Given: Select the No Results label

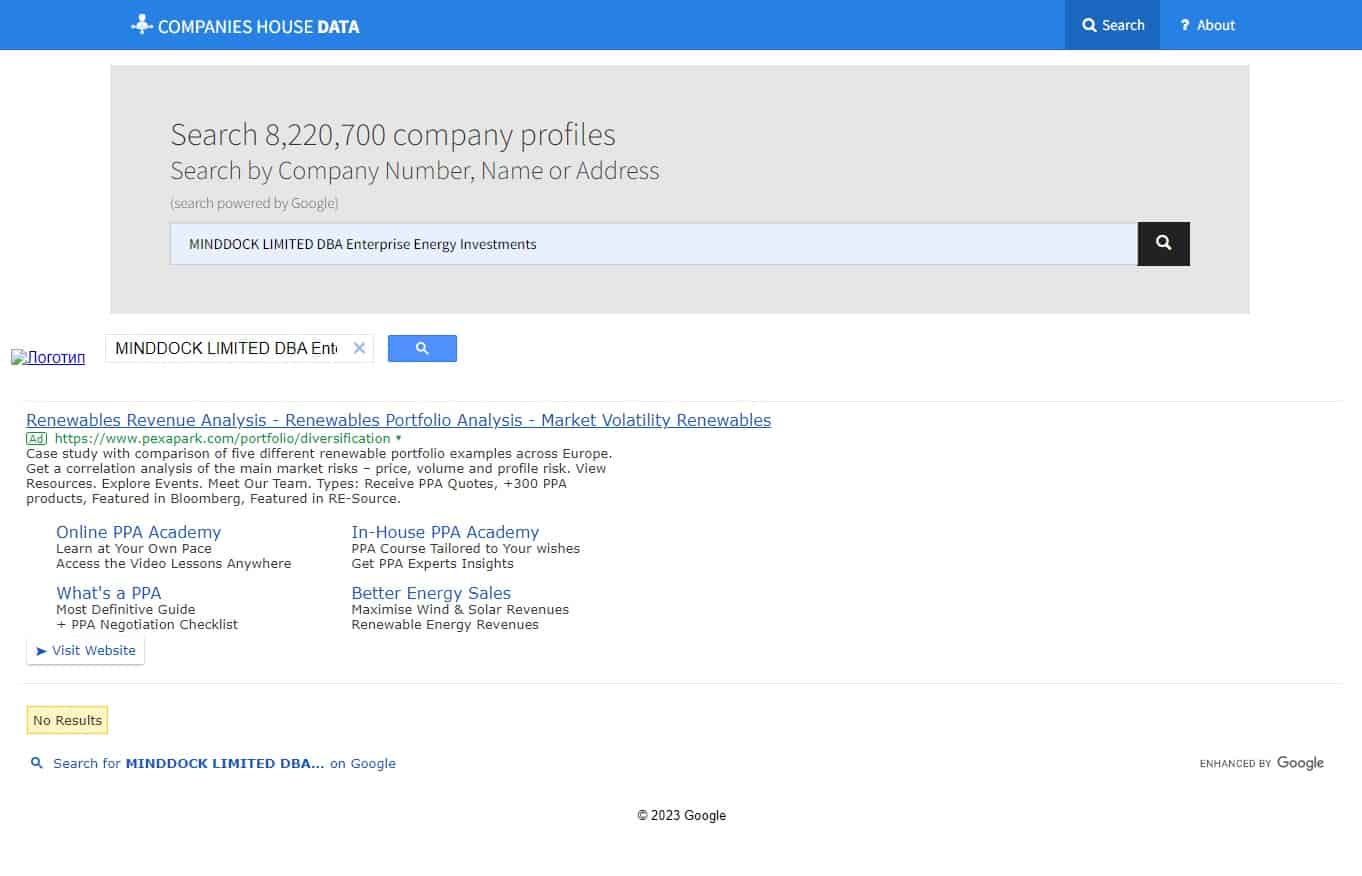Looking at the screenshot, I should (67, 720).
